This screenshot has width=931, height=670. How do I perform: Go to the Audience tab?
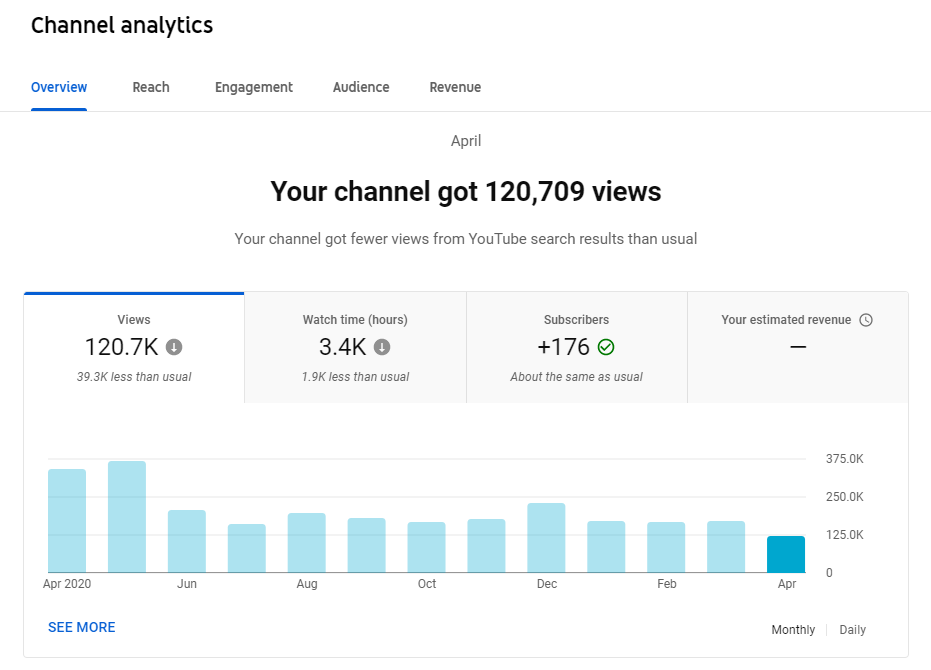click(x=361, y=87)
